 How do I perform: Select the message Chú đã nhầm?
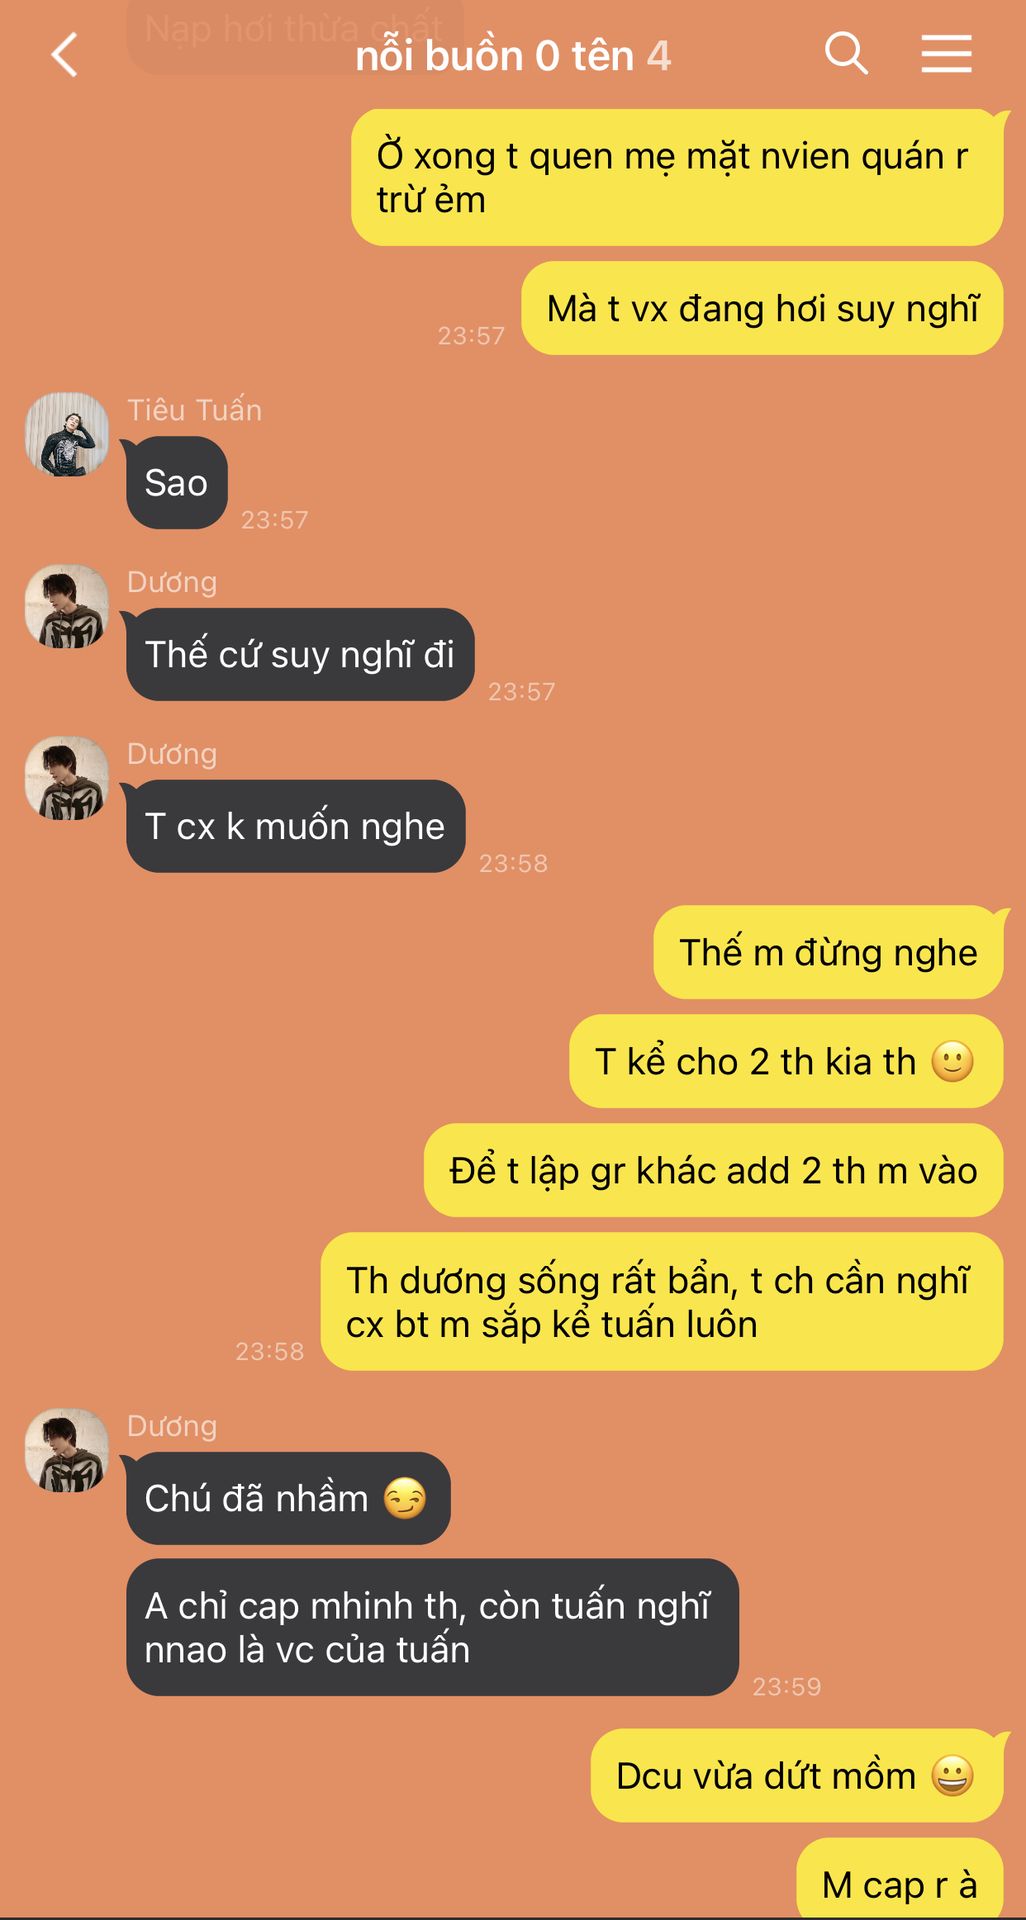coord(288,1498)
